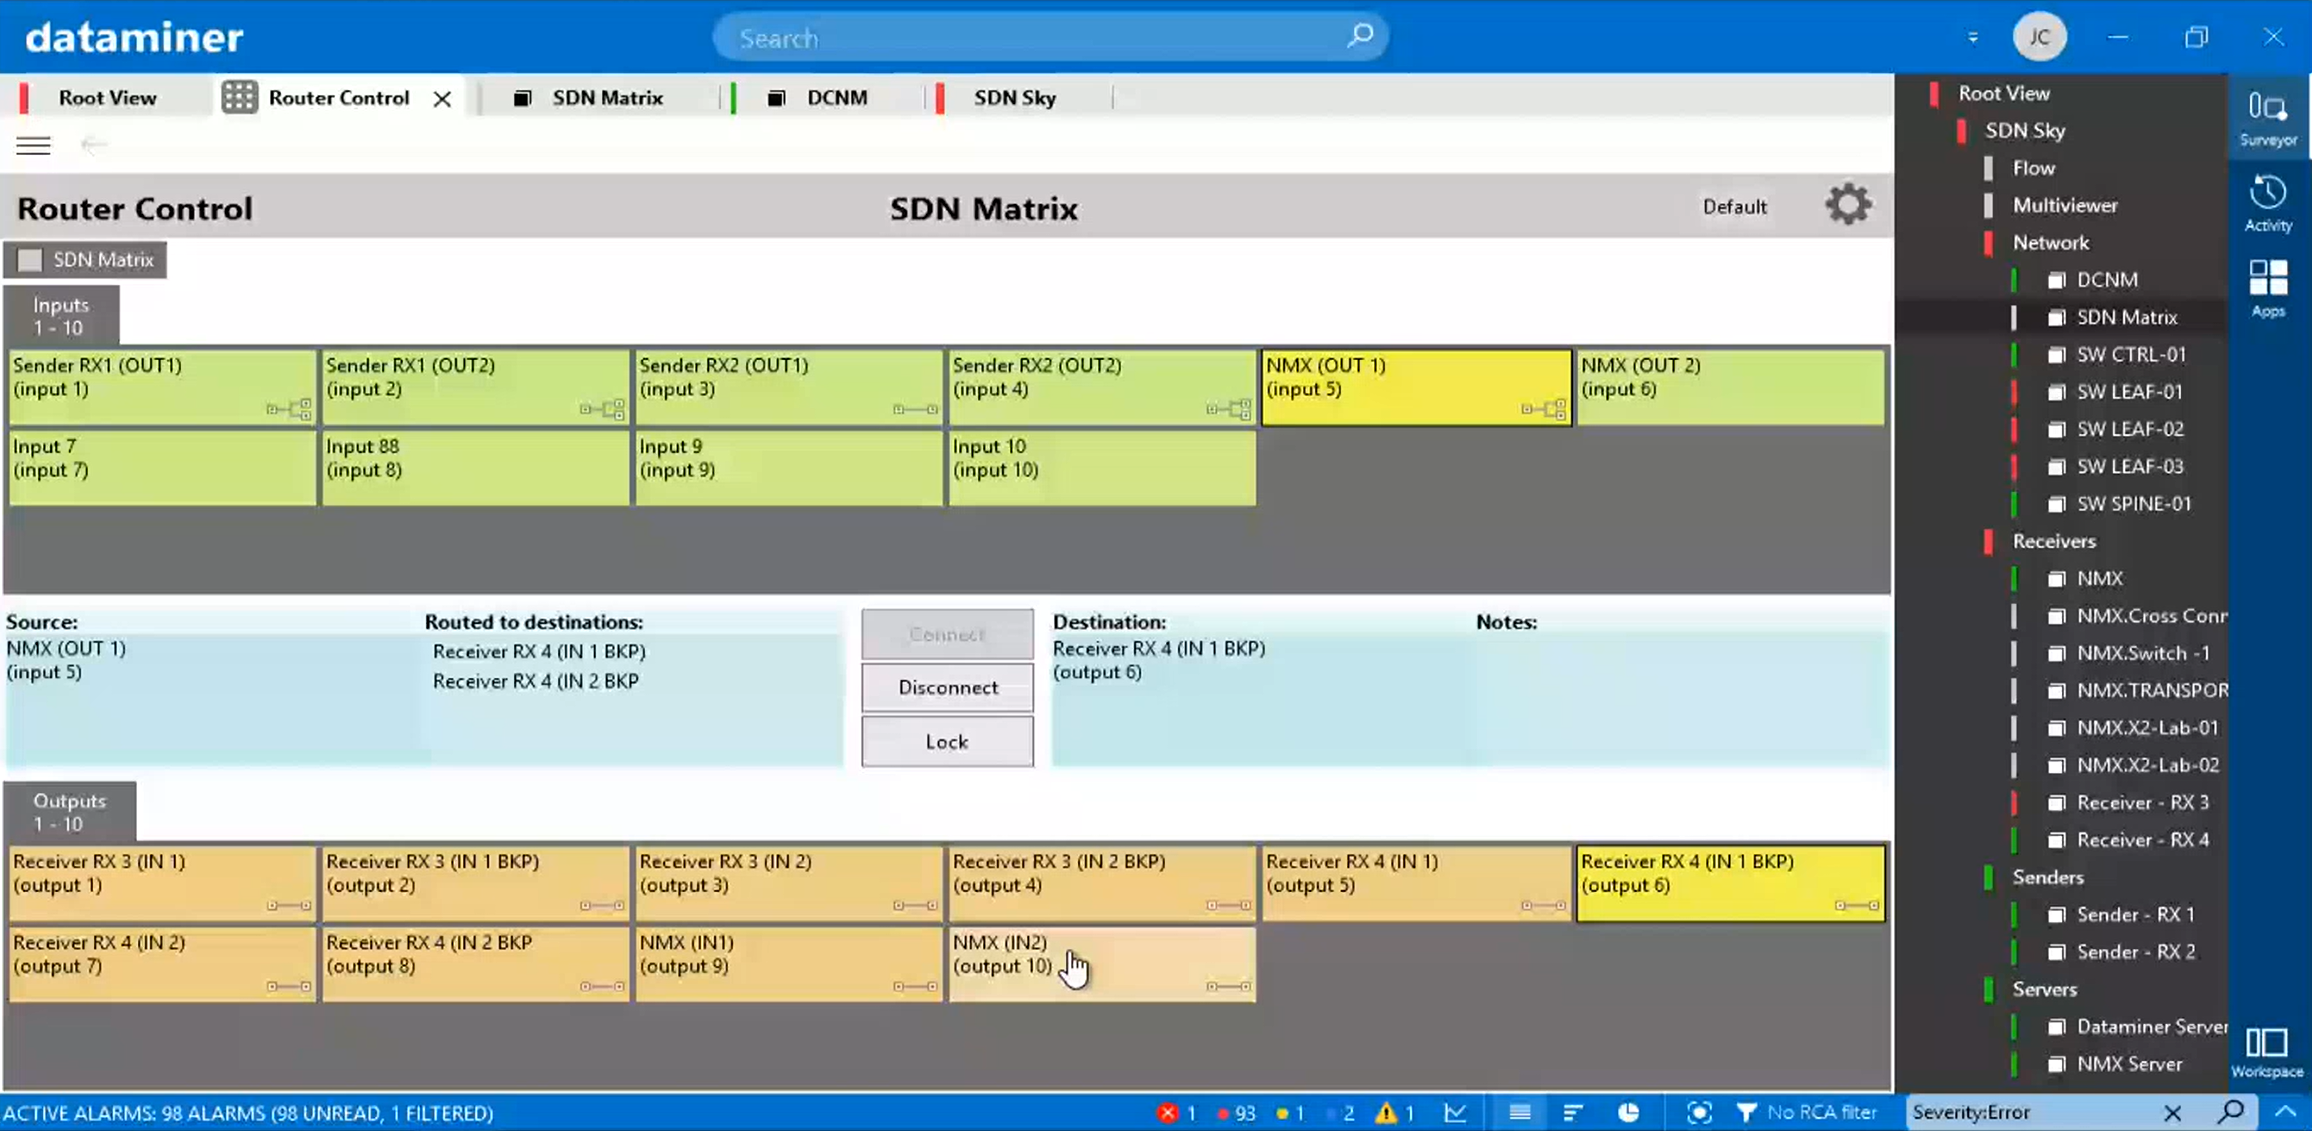Click the No RCA filter funnel

tap(1746, 1112)
